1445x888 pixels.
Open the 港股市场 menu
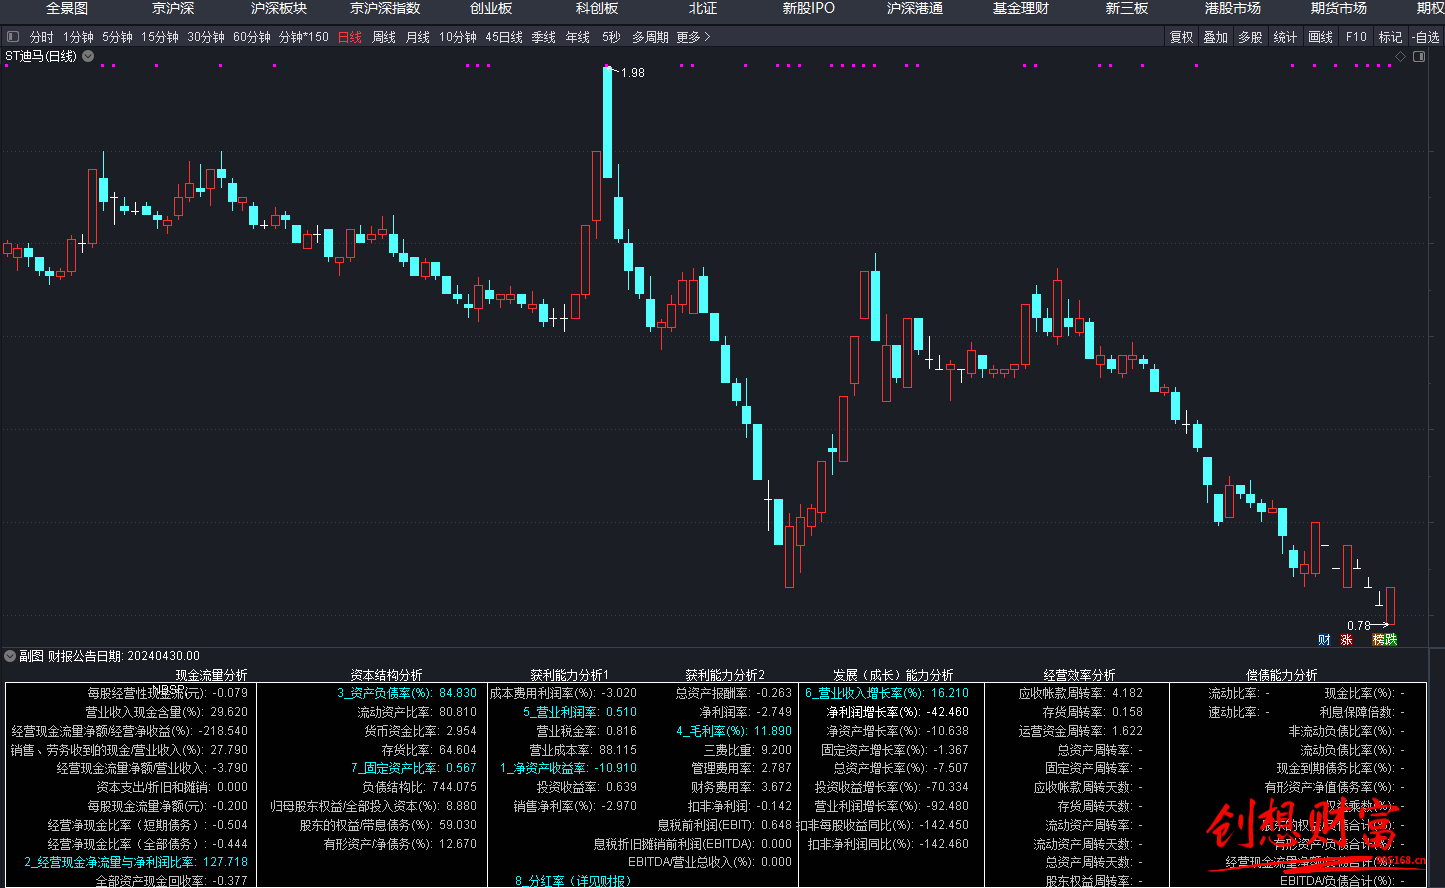coord(1233,8)
